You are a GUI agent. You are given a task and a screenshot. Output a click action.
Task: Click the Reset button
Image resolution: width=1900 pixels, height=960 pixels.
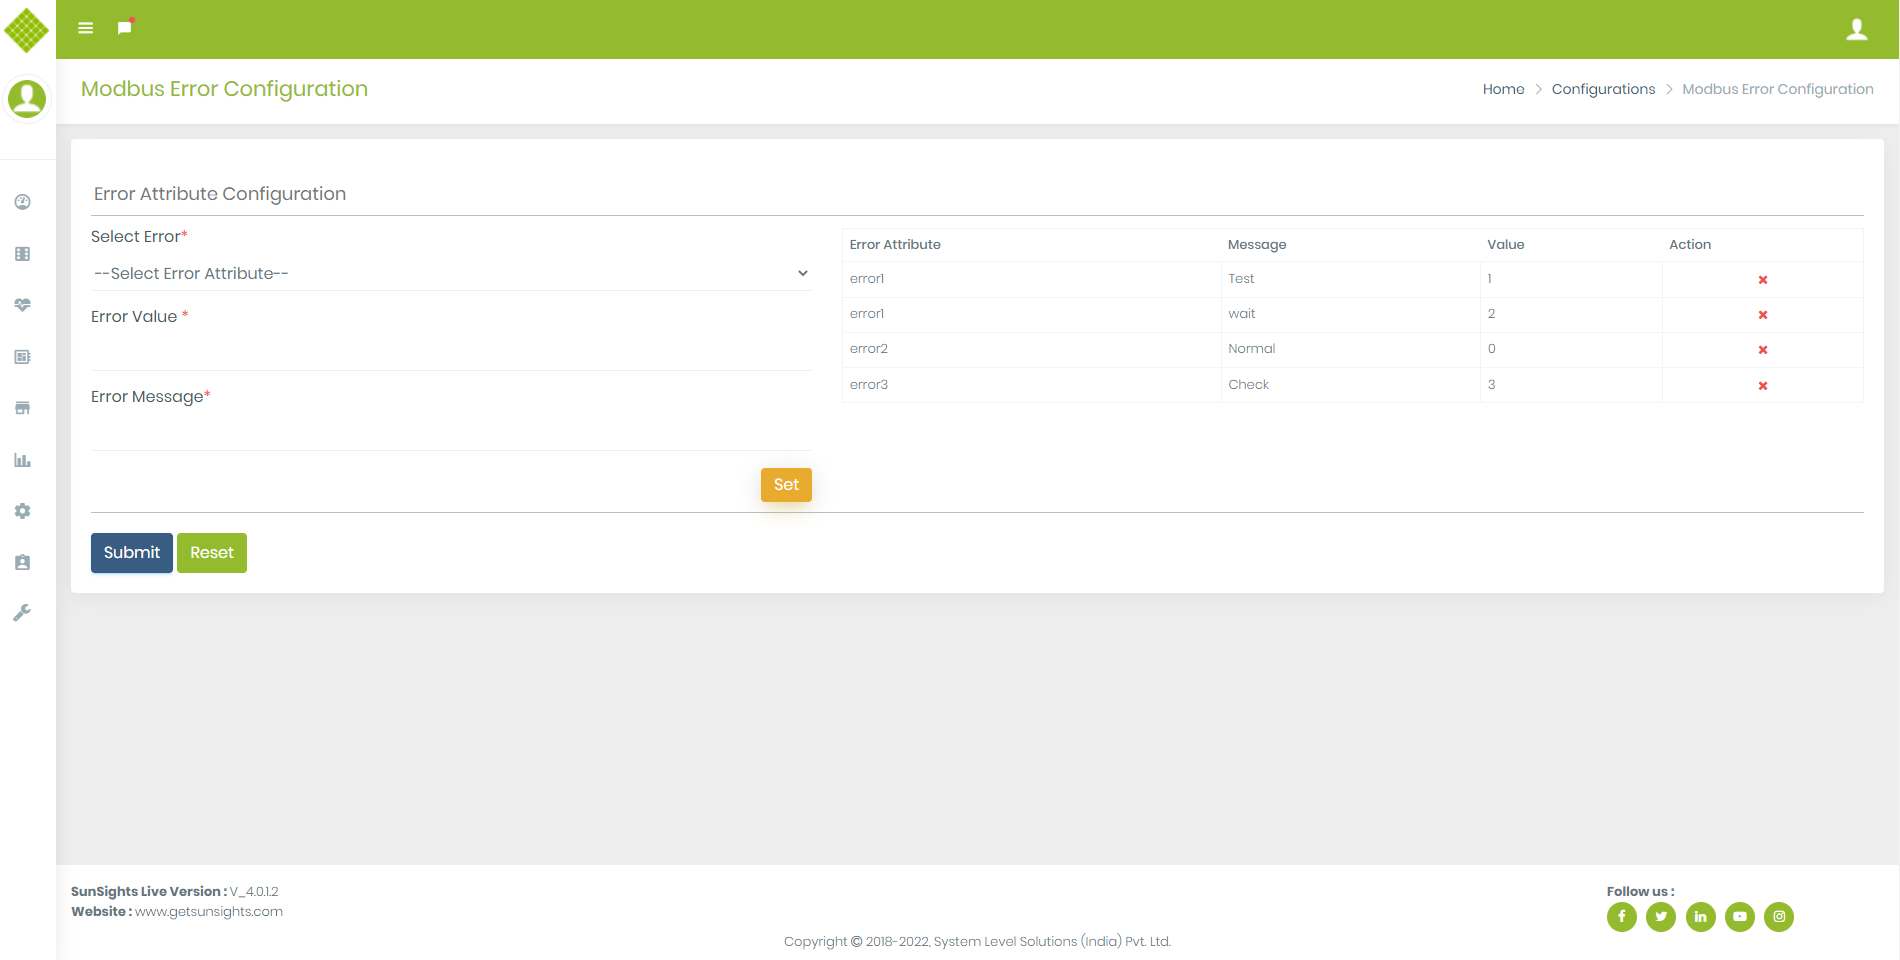pos(211,553)
